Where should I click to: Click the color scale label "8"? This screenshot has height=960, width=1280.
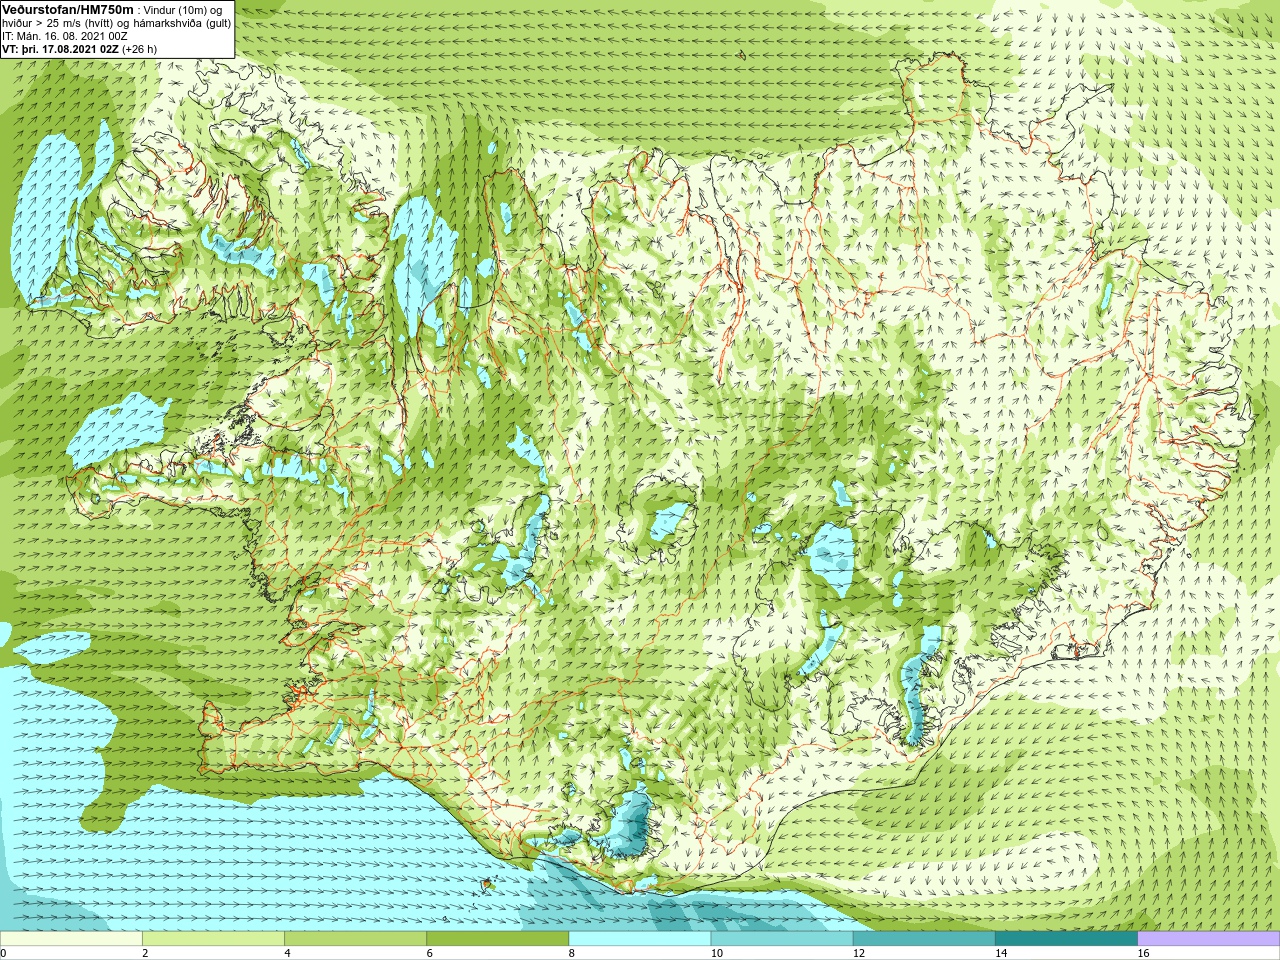coord(571,953)
